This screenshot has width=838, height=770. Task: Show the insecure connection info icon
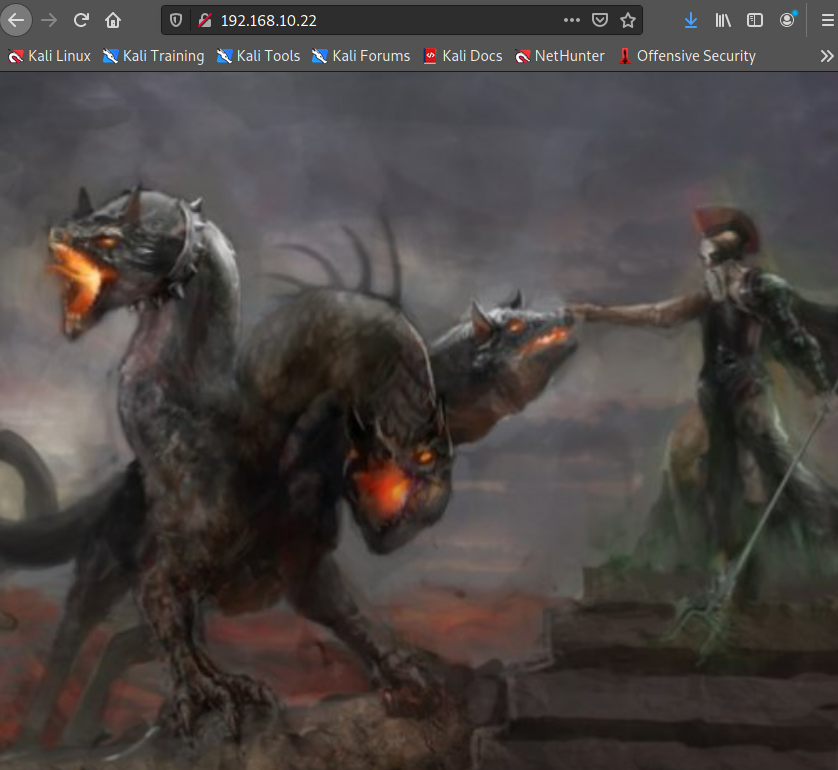pyautogui.click(x=205, y=20)
